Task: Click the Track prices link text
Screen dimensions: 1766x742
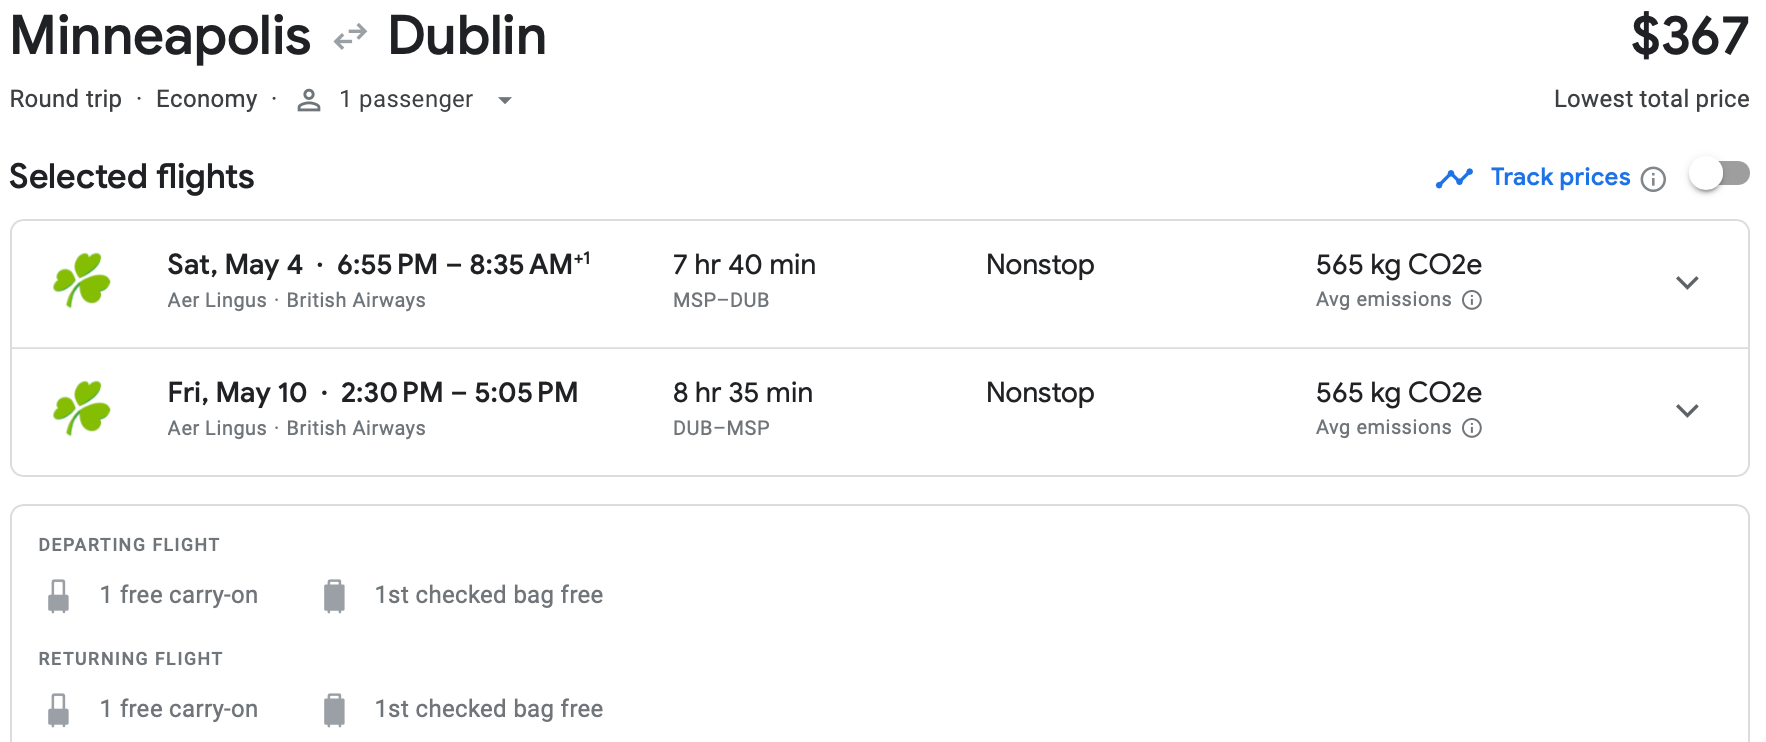Action: 1560,177
